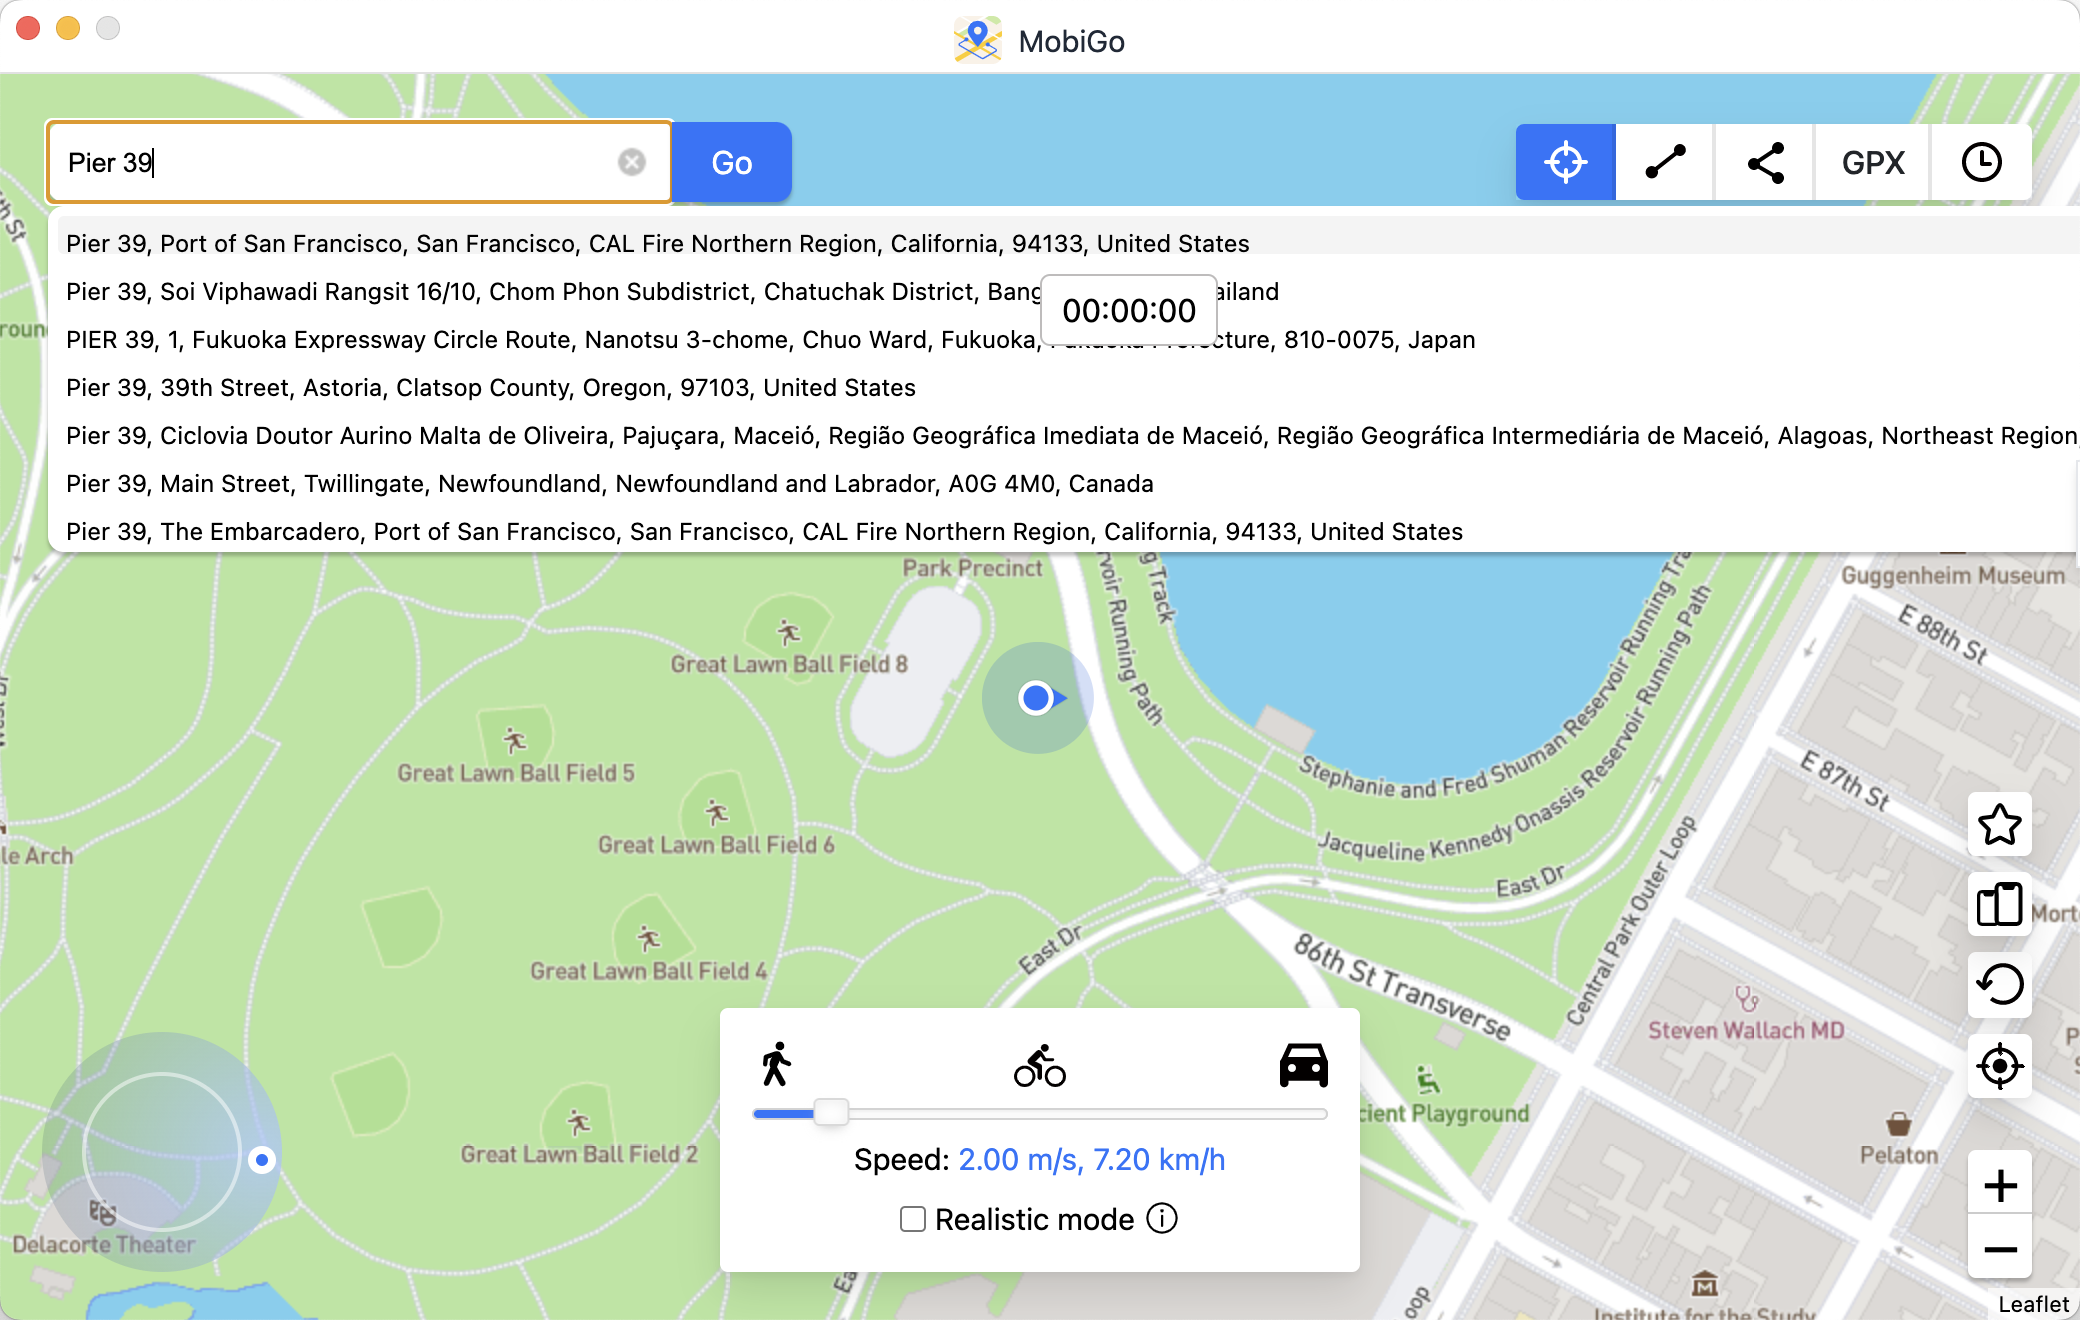Click the Go search button
2080x1320 pixels.
pos(732,162)
